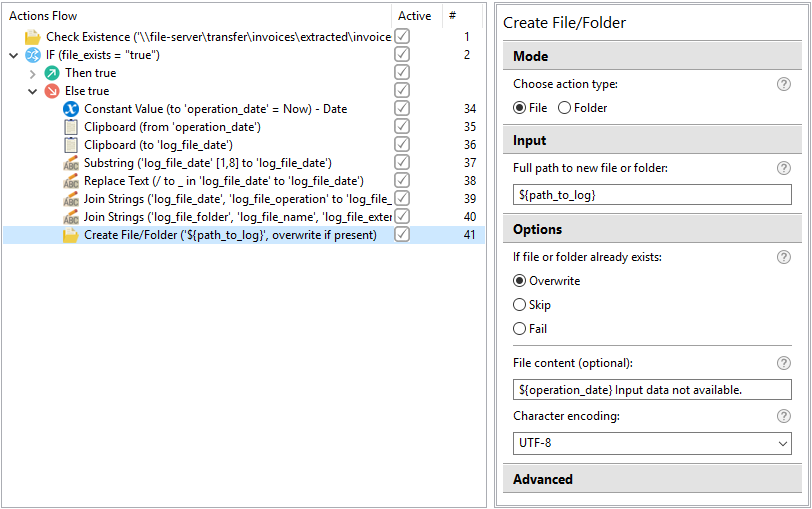The image size is (812, 509).
Task: Open the Character encoding UTF-8 dropdown
Action: [x=652, y=443]
